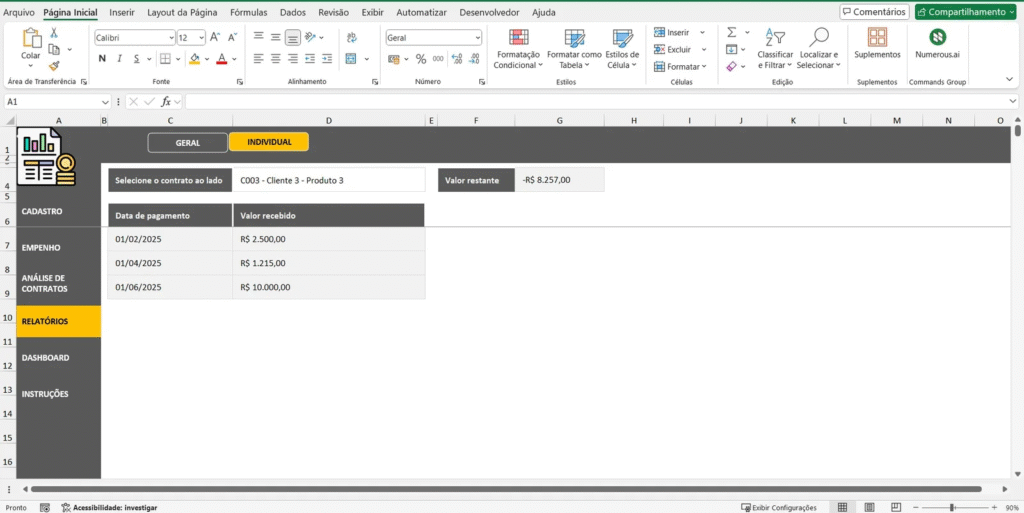This screenshot has height=513, width=1024.
Task: Click the Format Painter brush icon
Action: [54, 66]
